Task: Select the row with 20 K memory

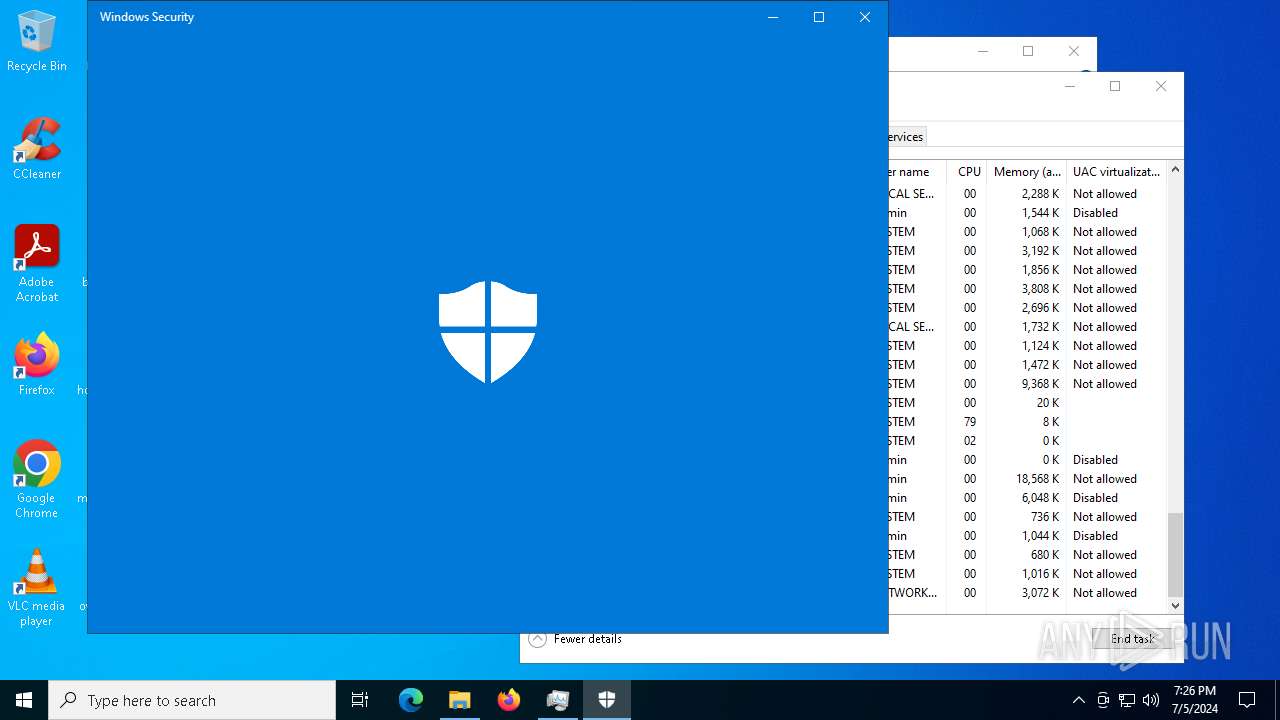Action: [x=1027, y=403]
